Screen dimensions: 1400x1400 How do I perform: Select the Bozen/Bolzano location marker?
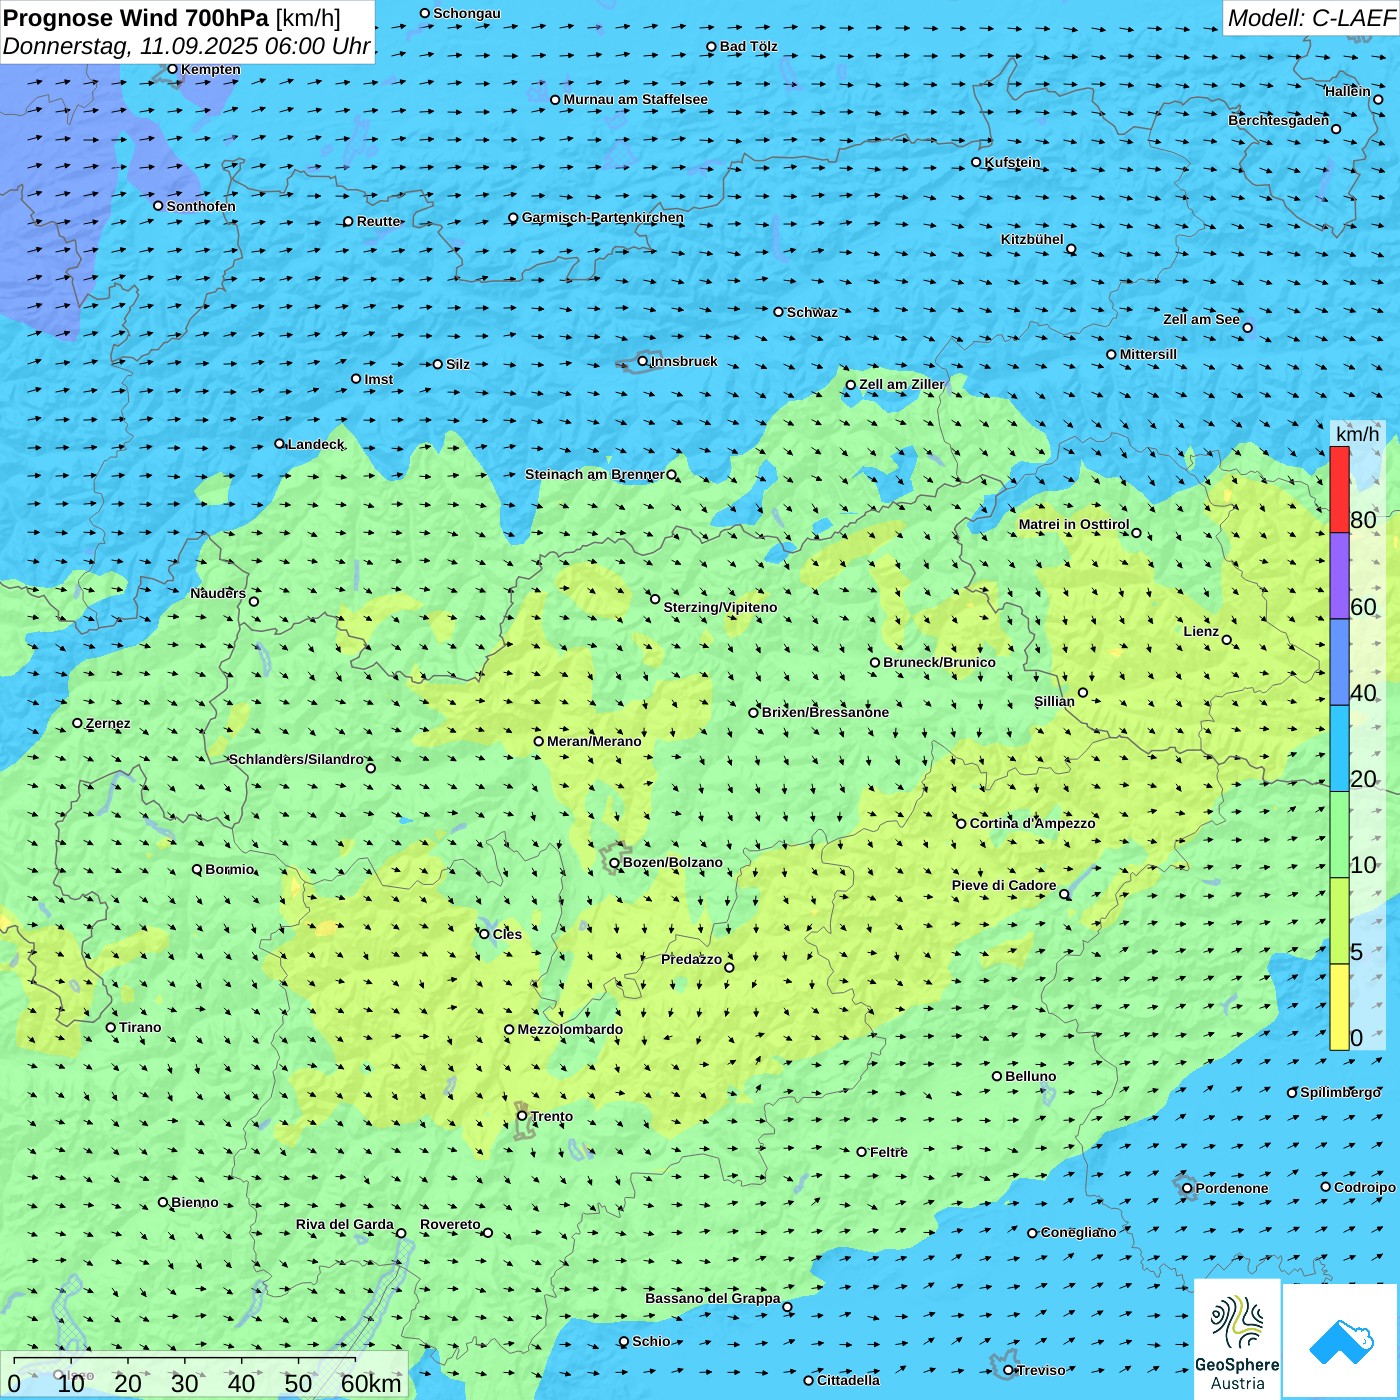(615, 863)
